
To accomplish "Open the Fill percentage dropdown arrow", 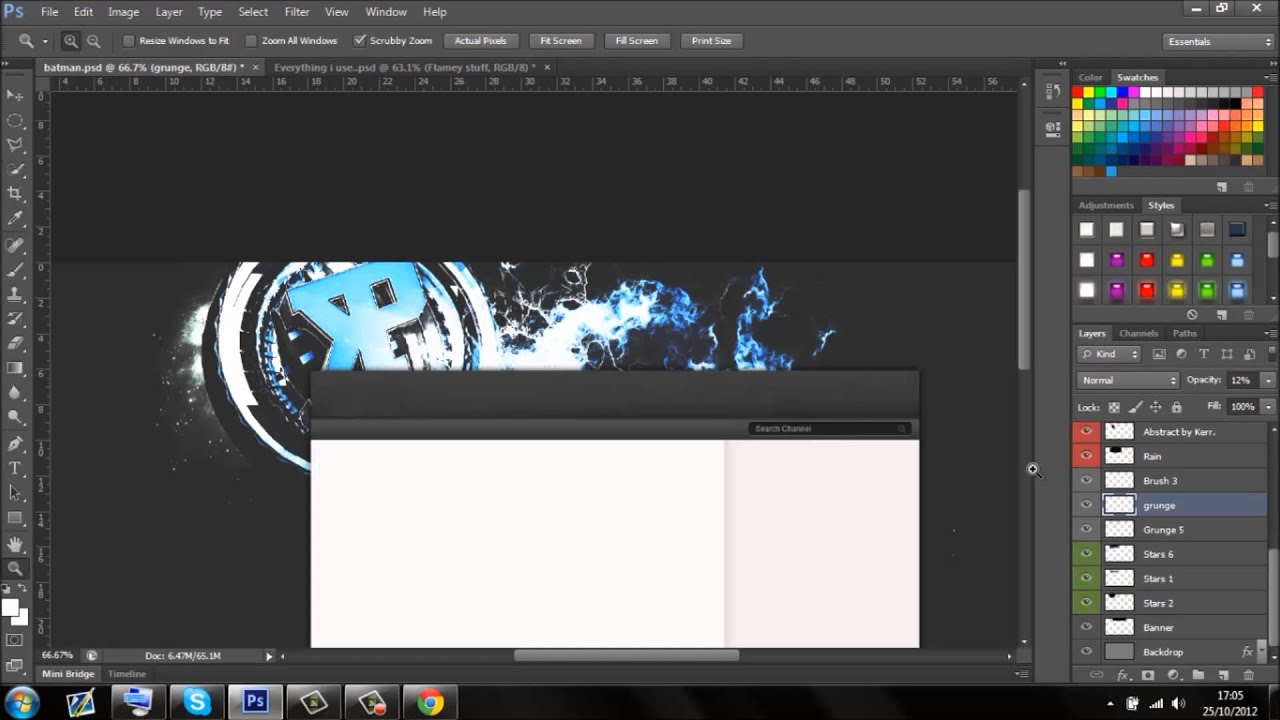I will coord(1268,407).
